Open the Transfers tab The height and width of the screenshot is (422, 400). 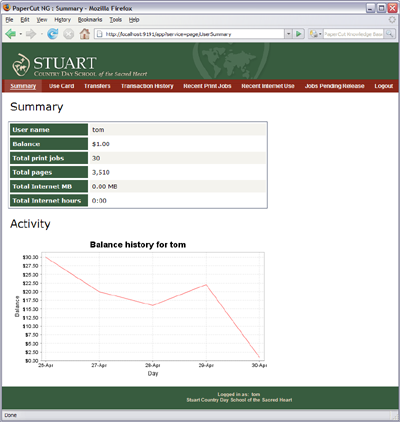click(x=97, y=86)
